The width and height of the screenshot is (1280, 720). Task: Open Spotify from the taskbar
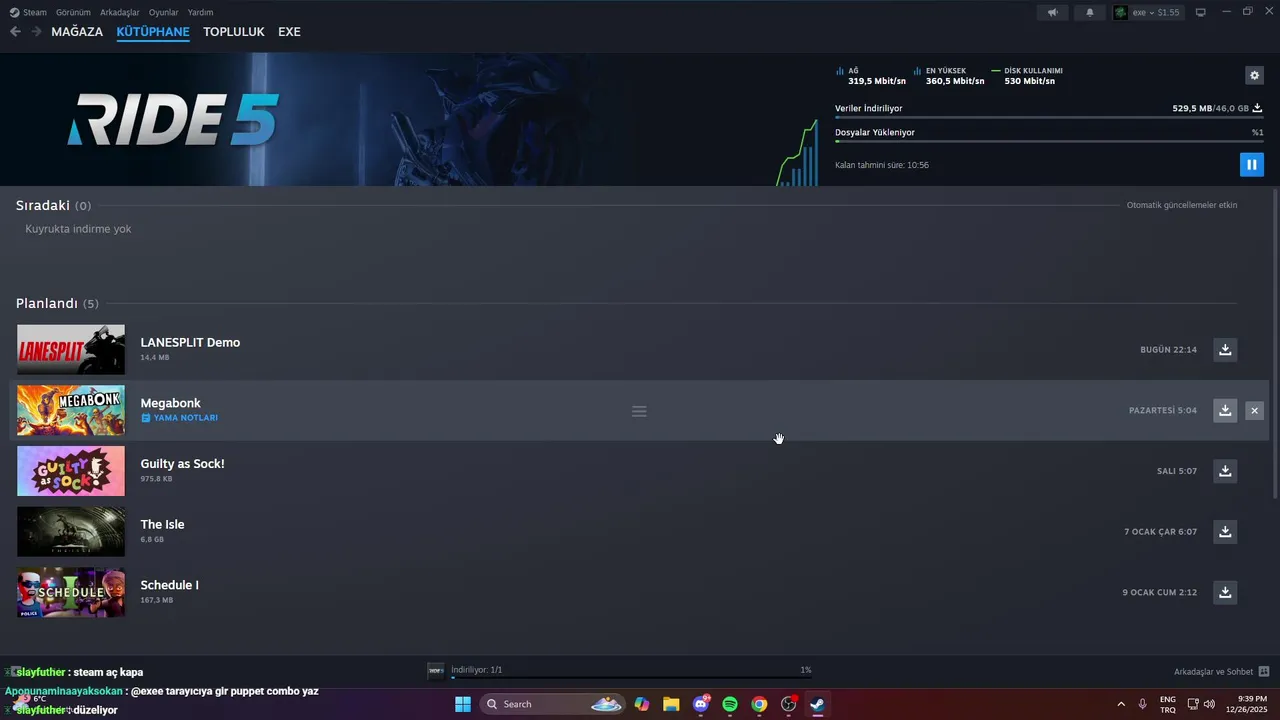point(730,704)
